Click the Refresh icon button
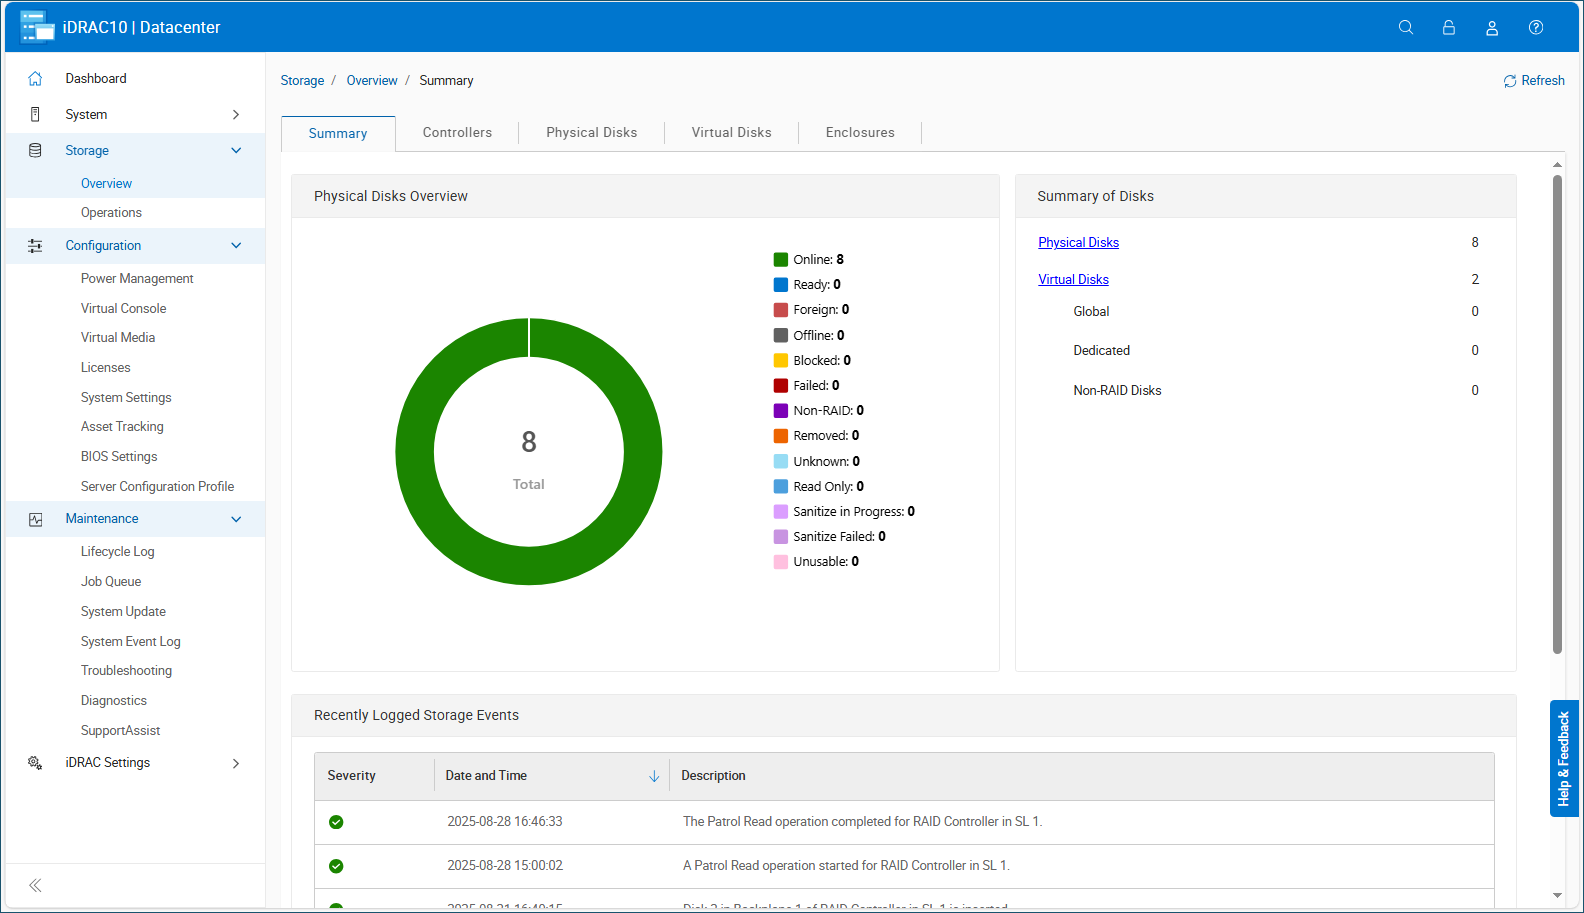 click(x=1509, y=81)
